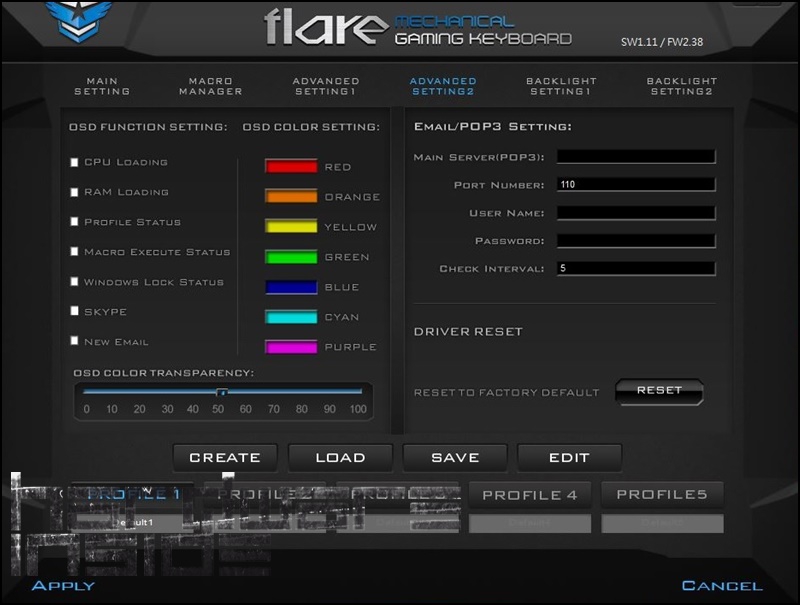Click Cancel at the bottom
The image size is (800, 605).
pos(722,586)
